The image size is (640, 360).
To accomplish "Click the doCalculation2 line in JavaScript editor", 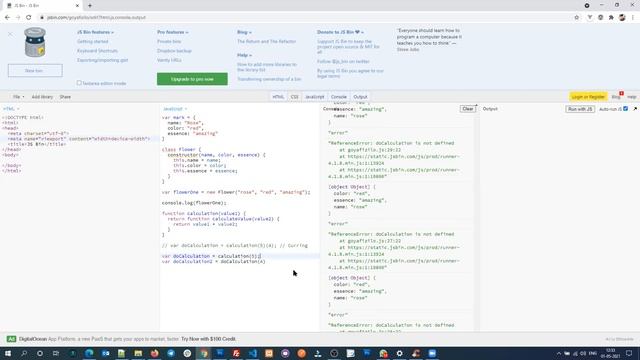I will click(x=213, y=262).
